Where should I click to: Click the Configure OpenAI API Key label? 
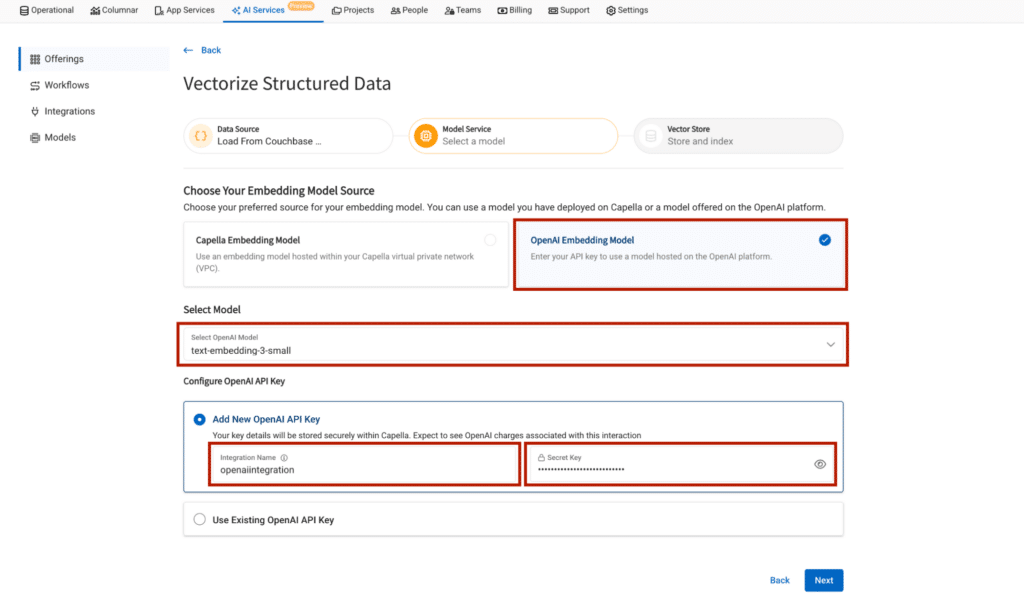click(x=234, y=381)
